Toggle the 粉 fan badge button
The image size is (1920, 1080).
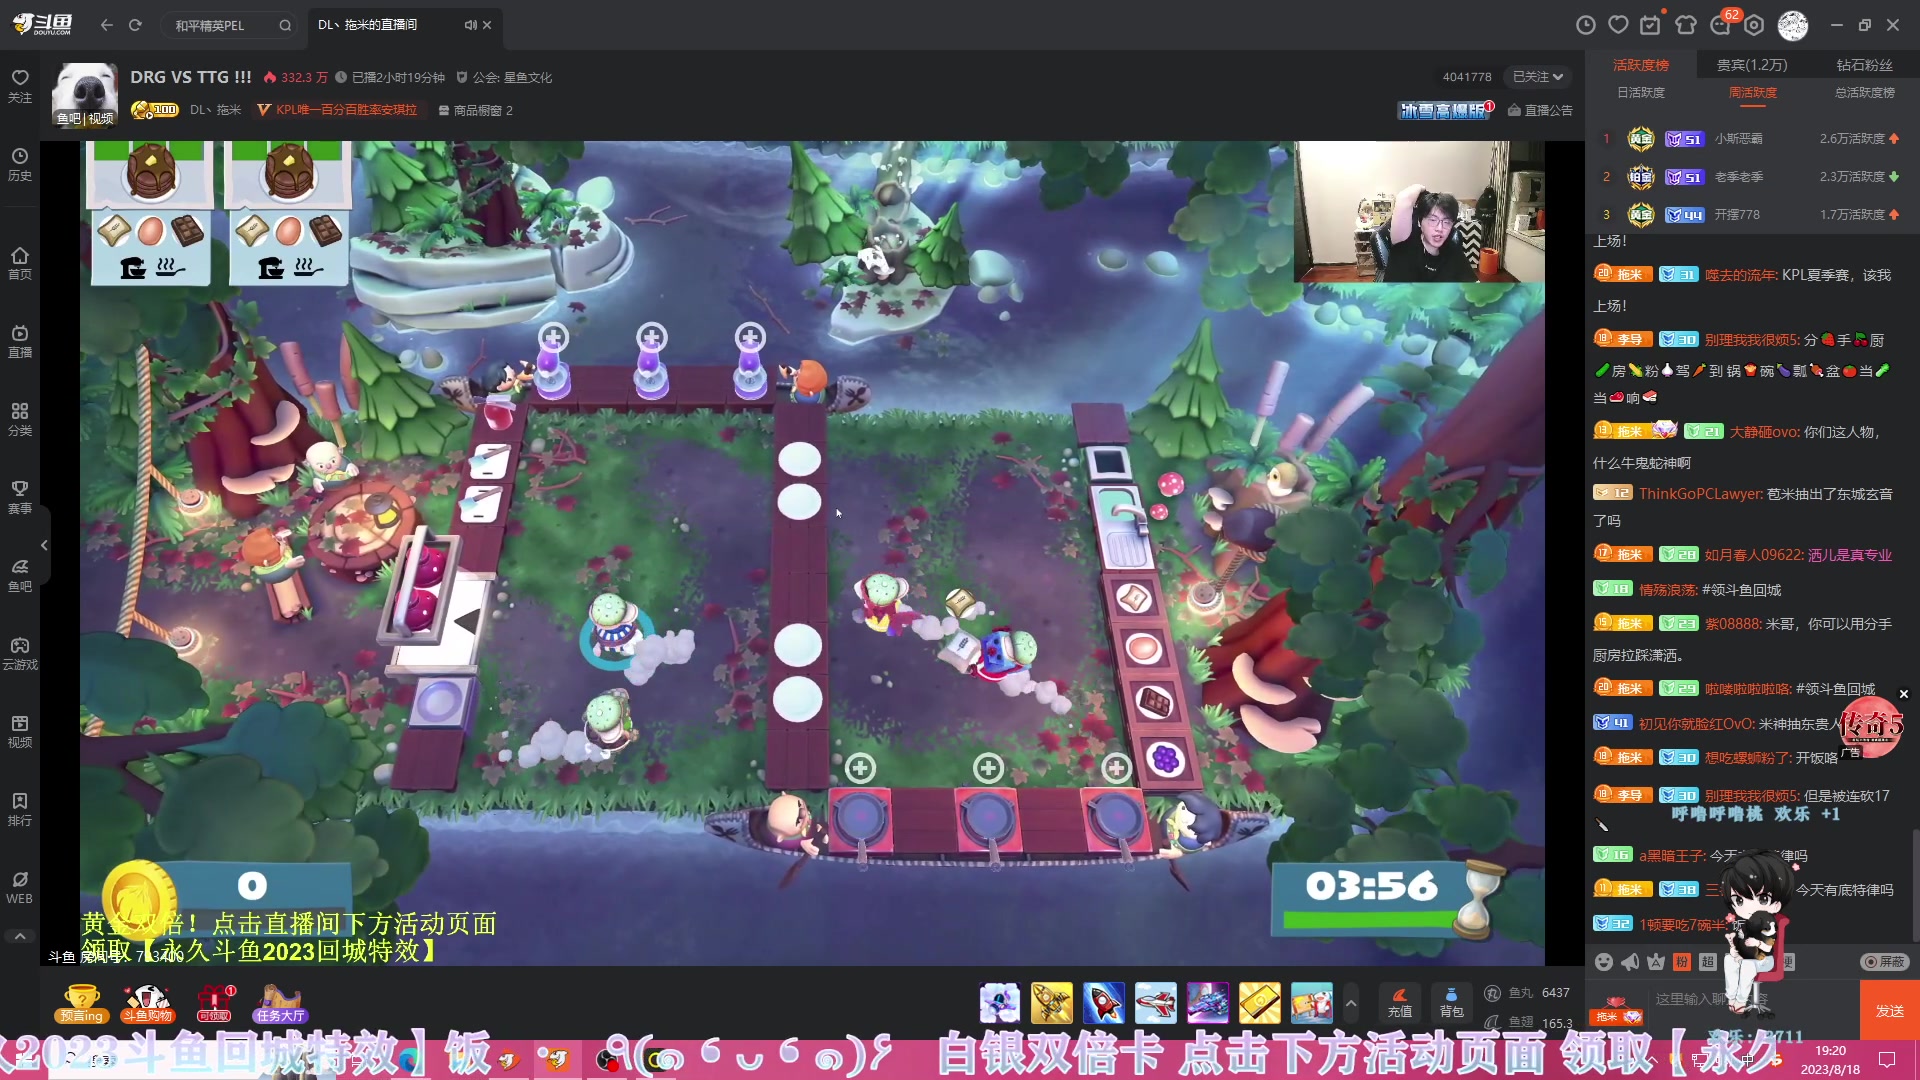pyautogui.click(x=1682, y=962)
